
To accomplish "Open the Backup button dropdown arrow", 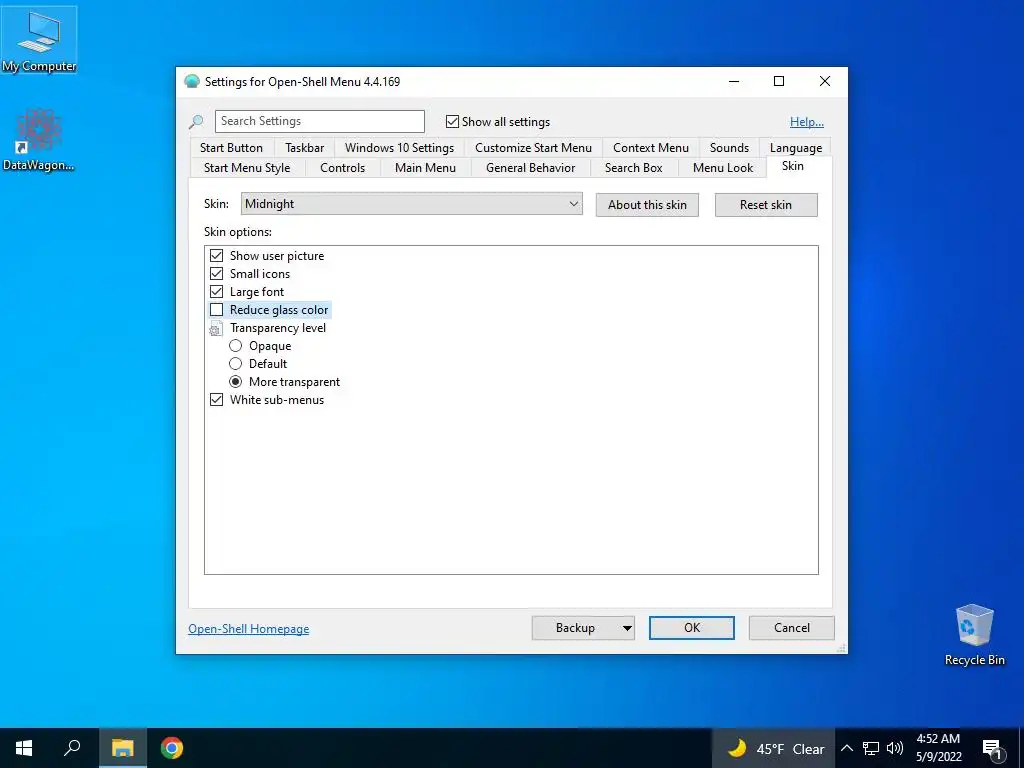I will click(626, 628).
